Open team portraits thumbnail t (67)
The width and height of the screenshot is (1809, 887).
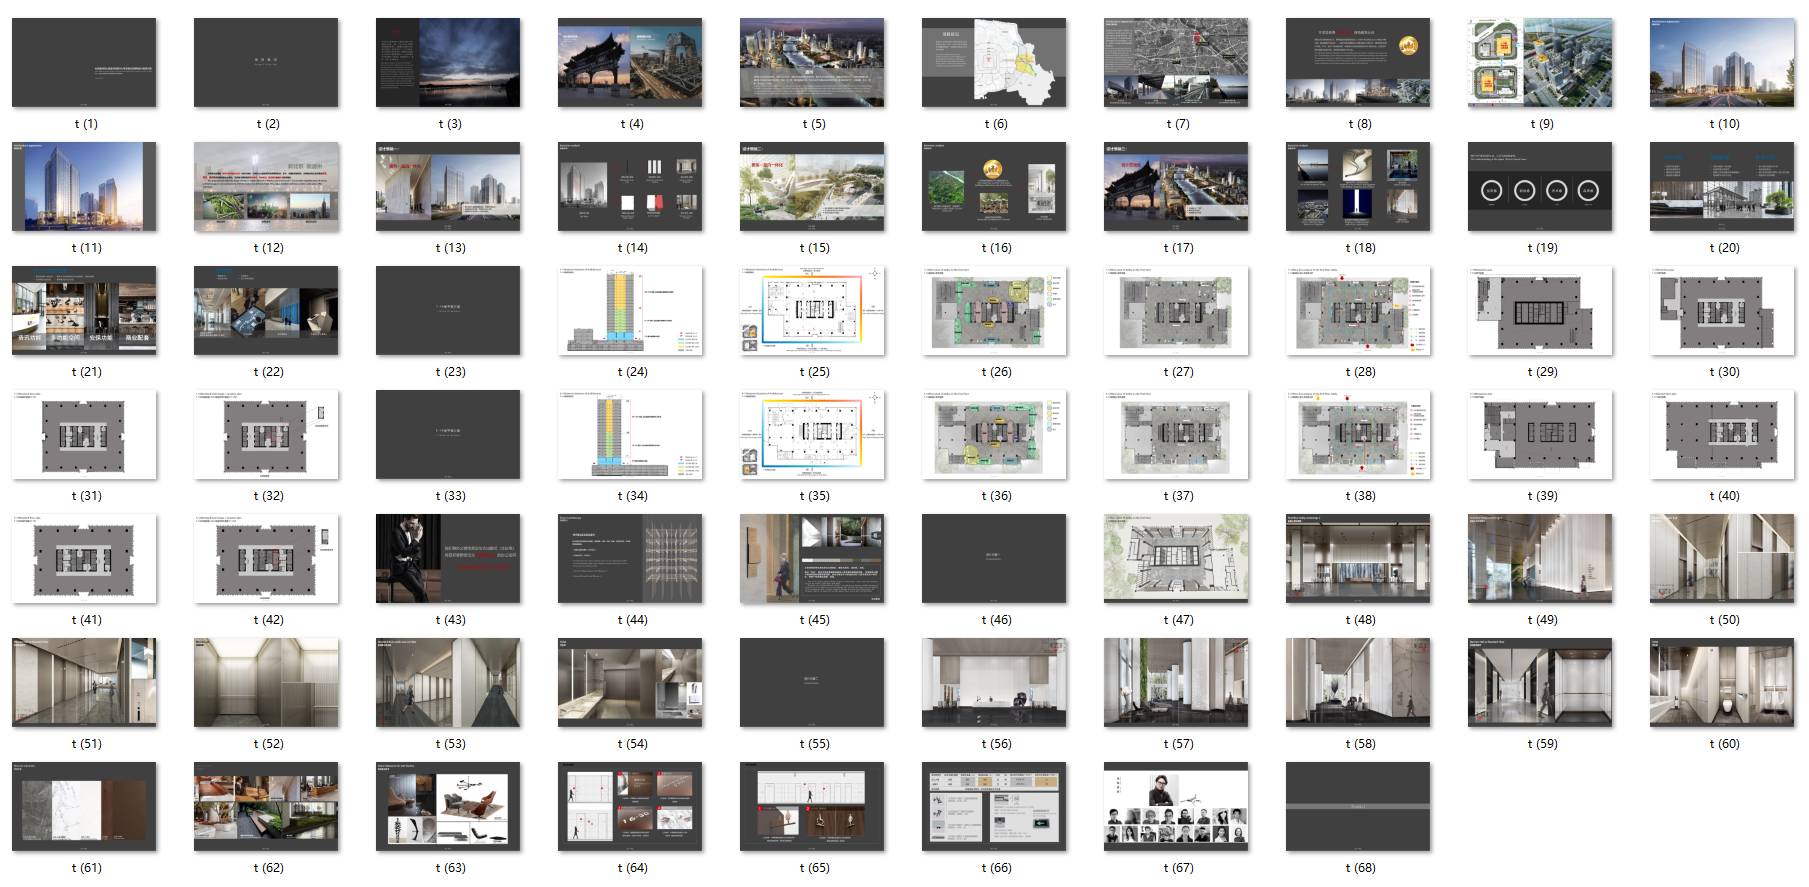(1176, 806)
